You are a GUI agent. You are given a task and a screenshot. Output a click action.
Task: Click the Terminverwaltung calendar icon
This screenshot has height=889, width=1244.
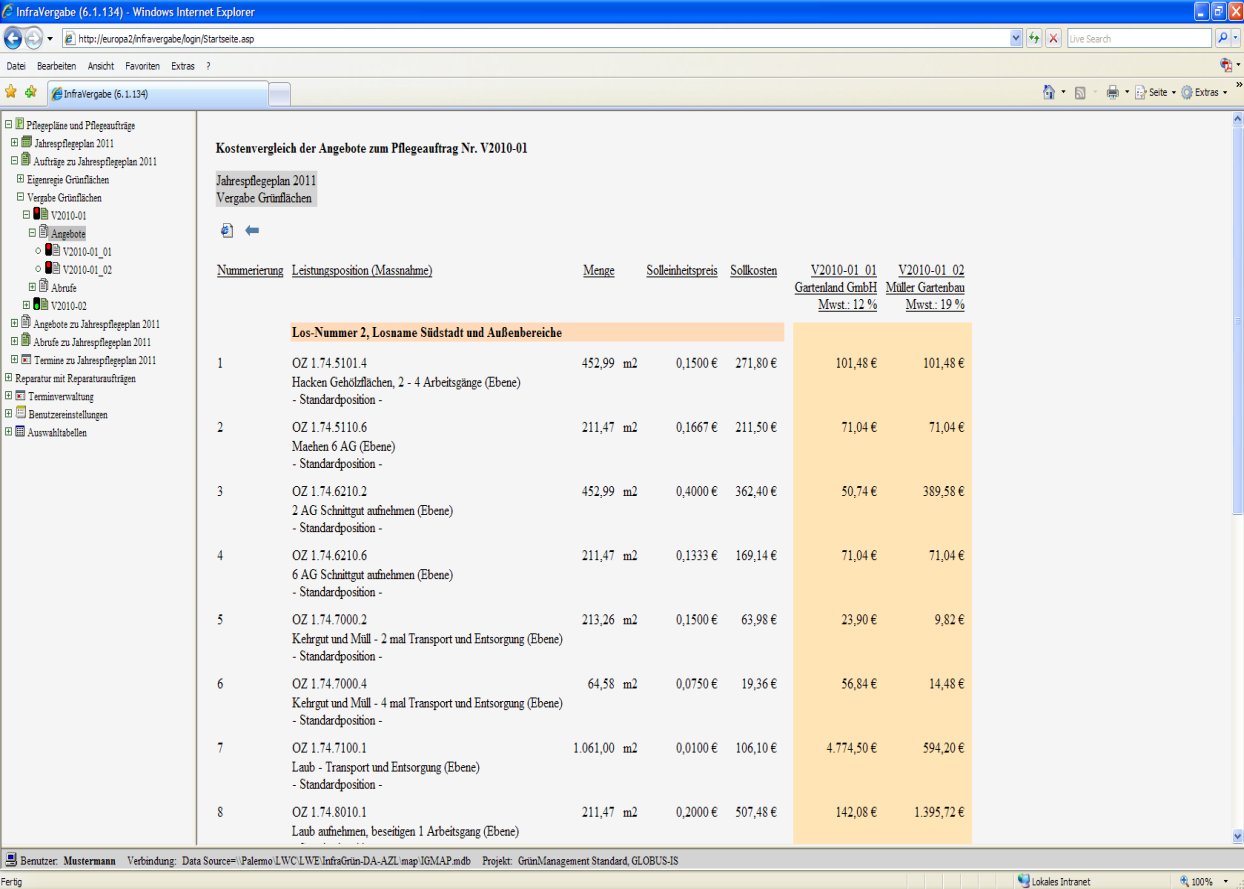(x=20, y=396)
